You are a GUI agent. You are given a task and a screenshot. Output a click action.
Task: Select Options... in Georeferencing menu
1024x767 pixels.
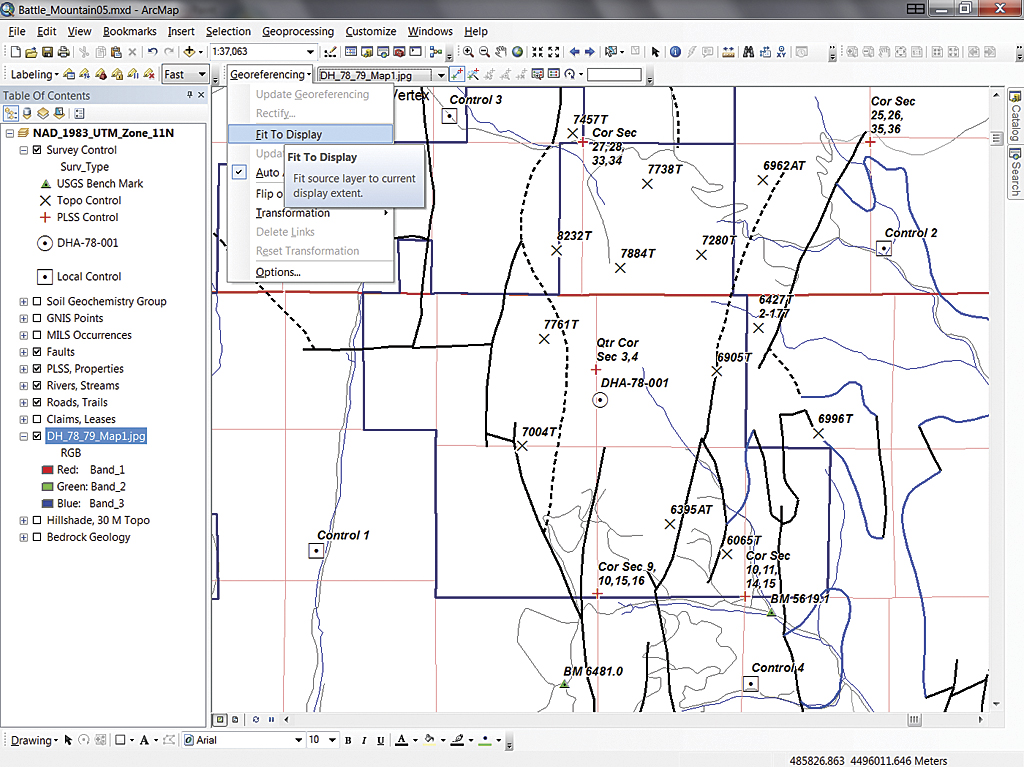click(x=311, y=272)
